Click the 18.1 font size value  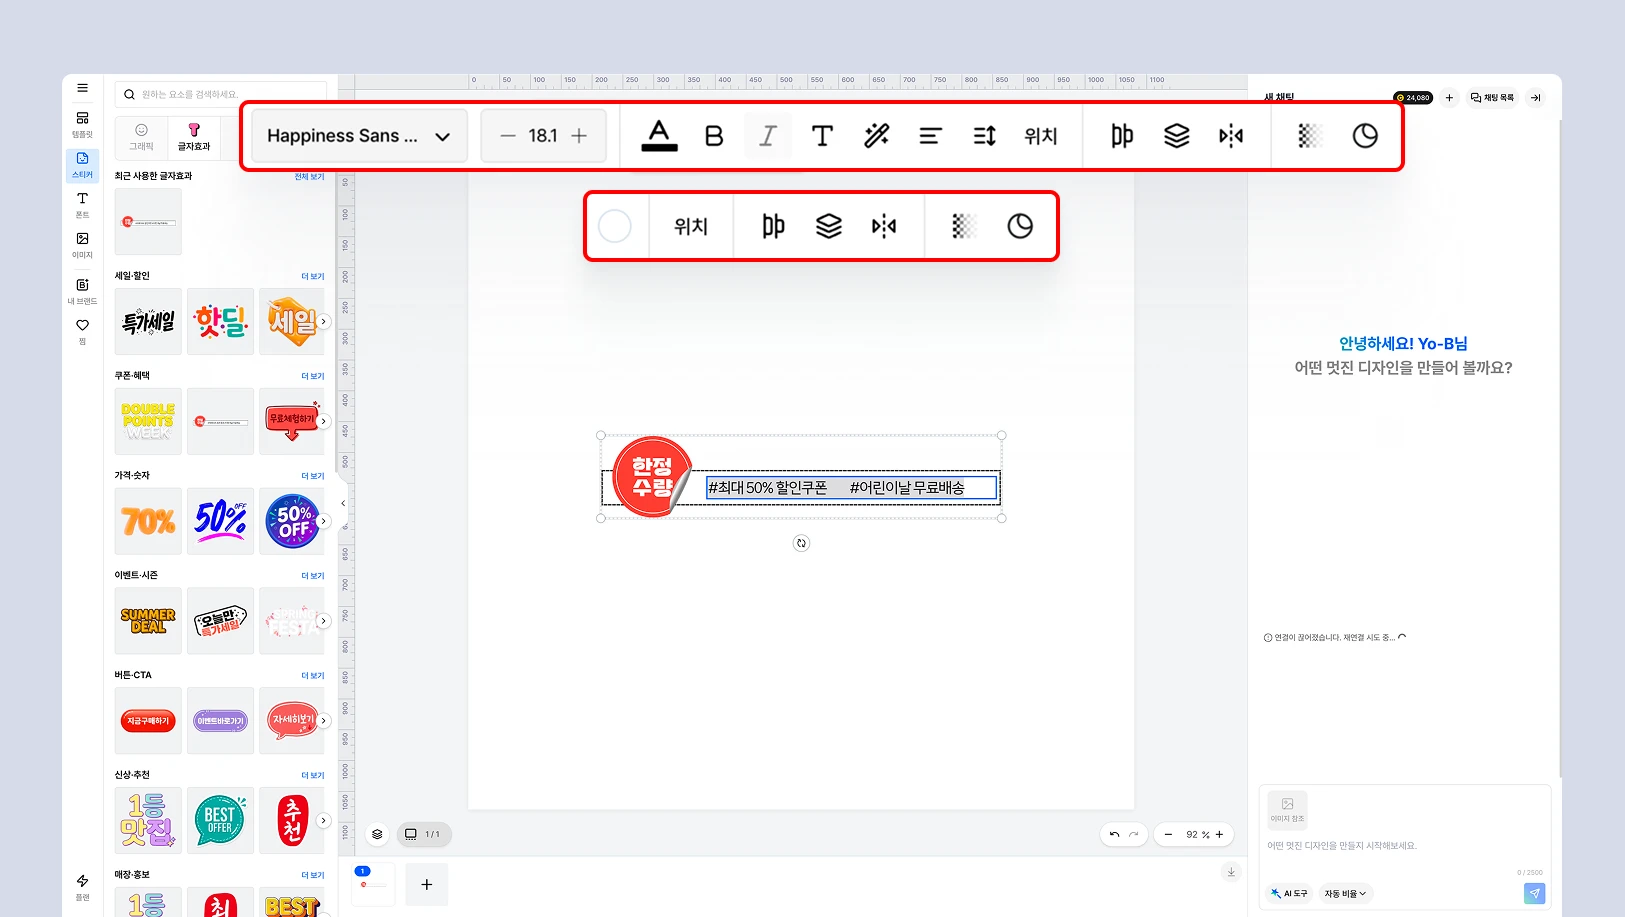[543, 136]
